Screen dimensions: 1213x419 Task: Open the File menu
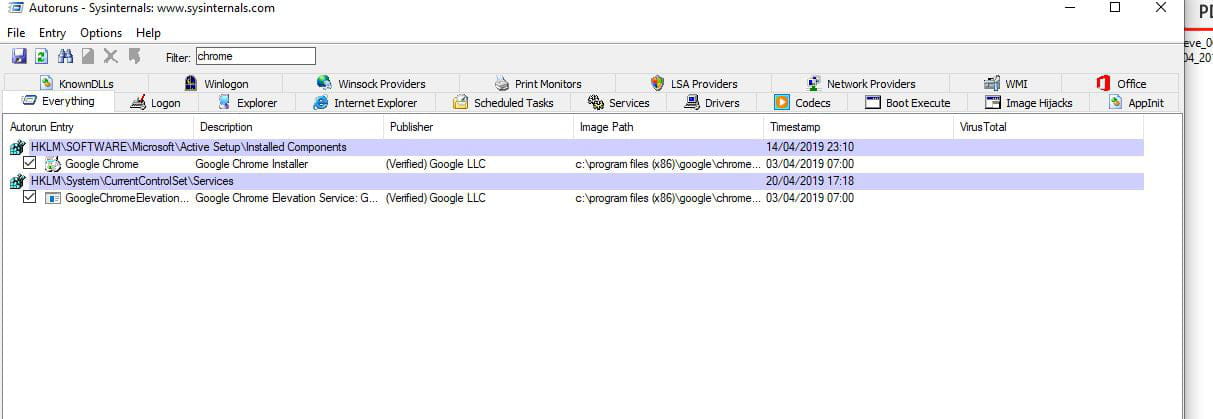(x=16, y=33)
